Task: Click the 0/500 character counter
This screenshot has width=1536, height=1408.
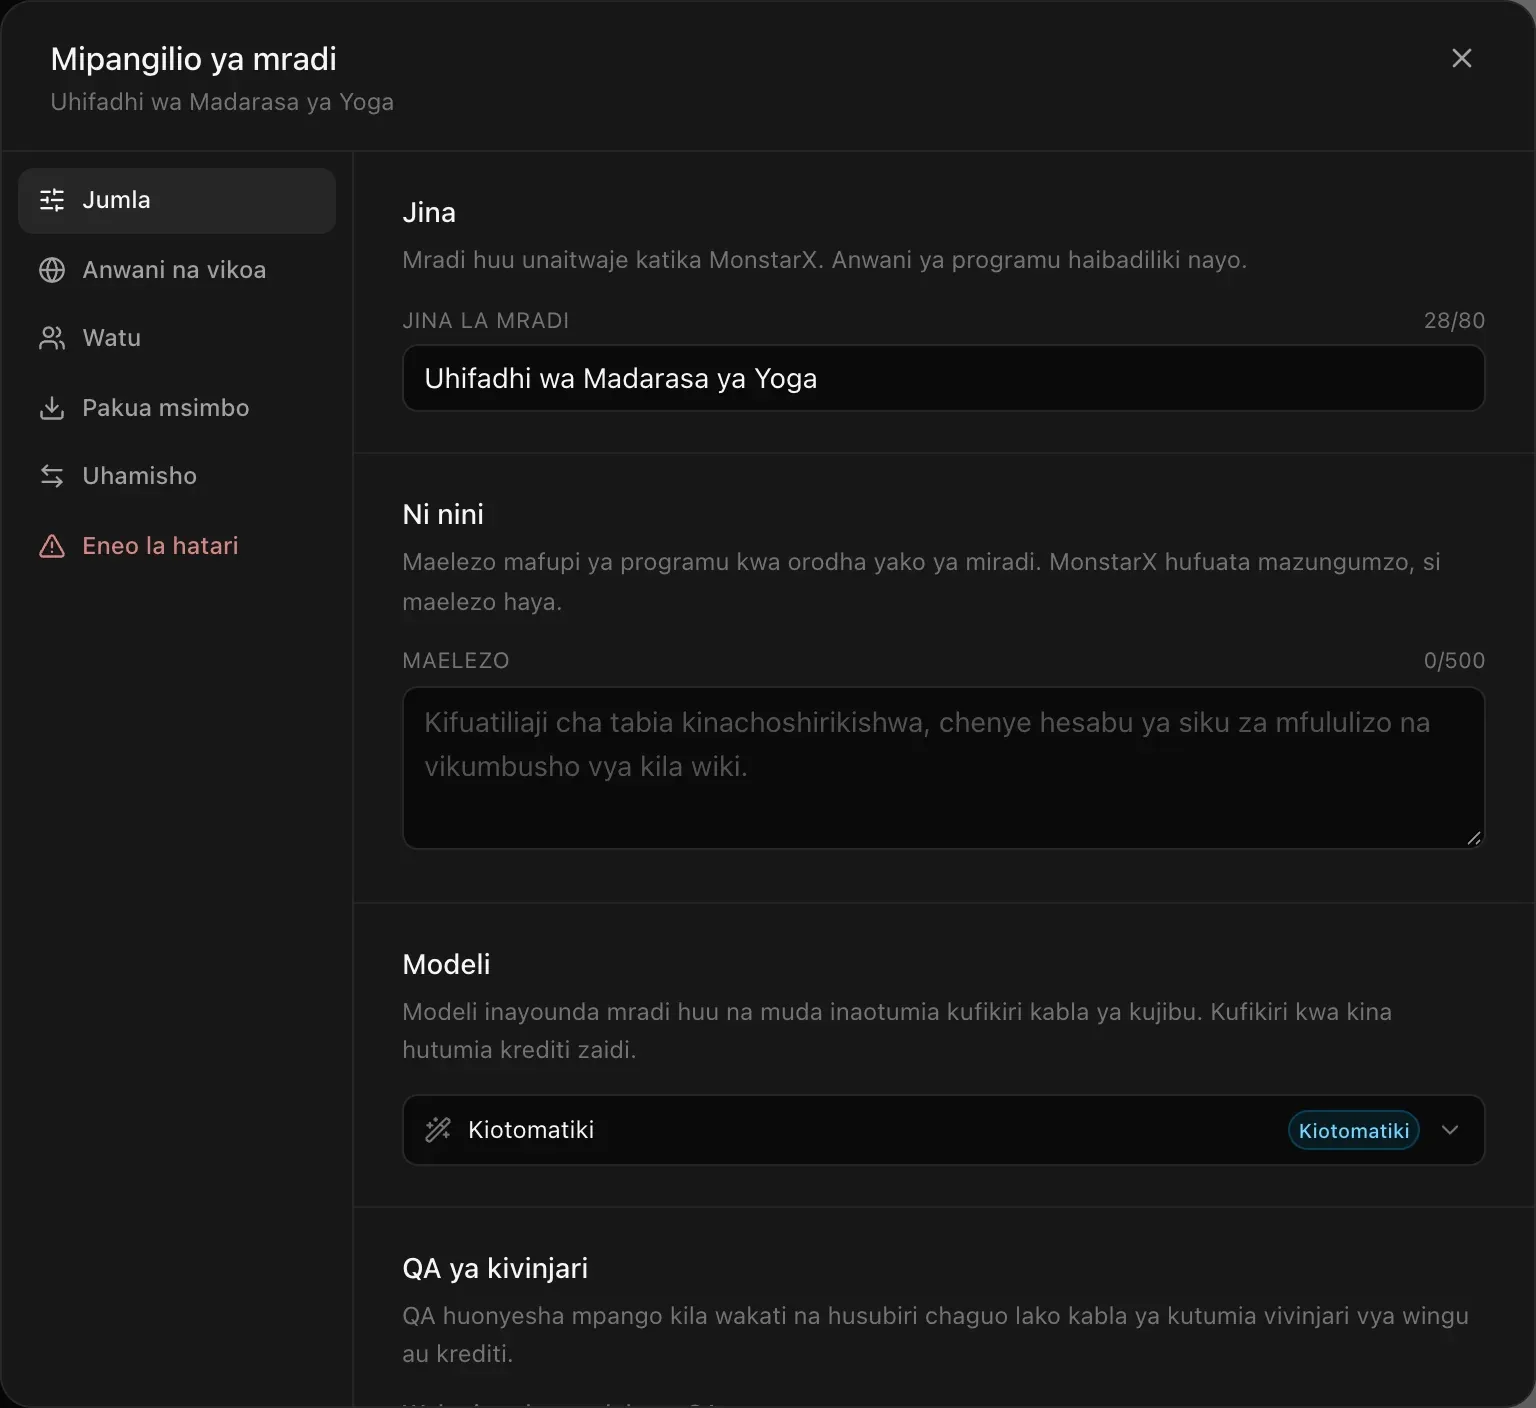Action: click(1454, 661)
